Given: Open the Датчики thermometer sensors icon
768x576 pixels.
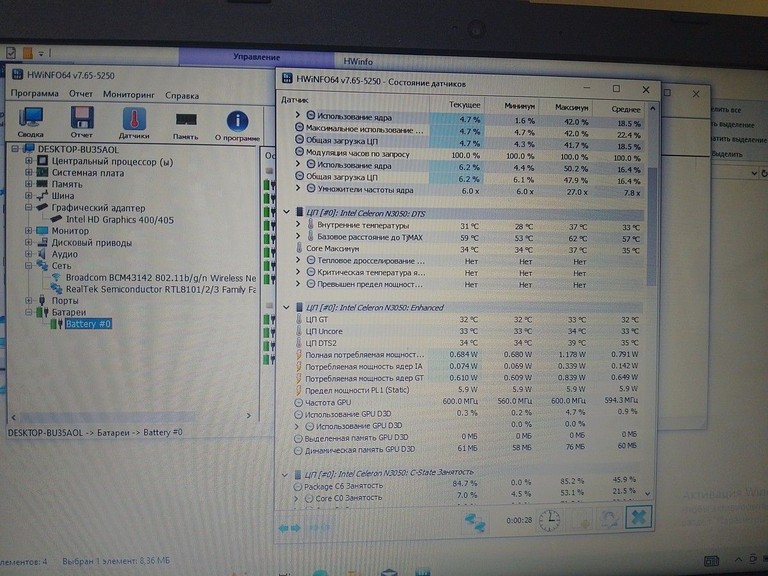Looking at the screenshot, I should (x=134, y=119).
